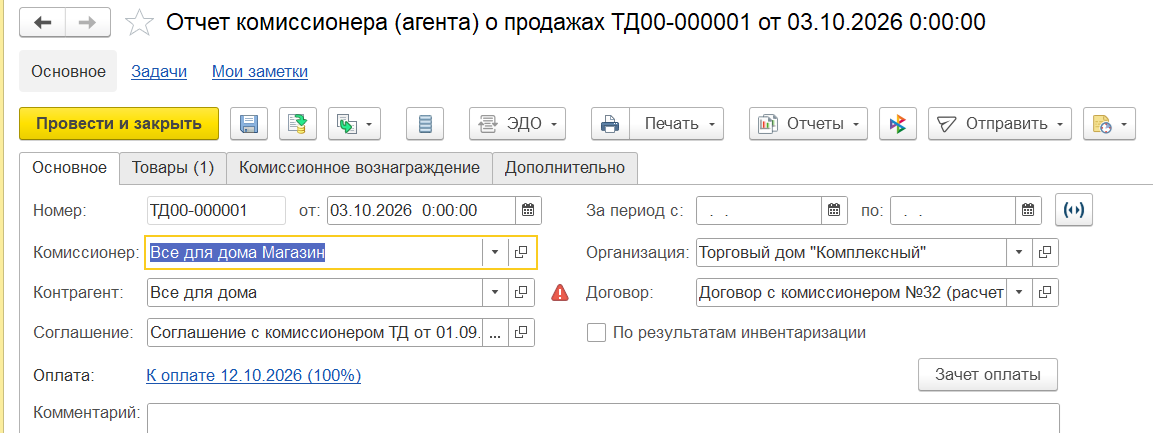1153x433 pixels.
Task: Open the create-based-on dropdown icon
Action: pos(354,124)
